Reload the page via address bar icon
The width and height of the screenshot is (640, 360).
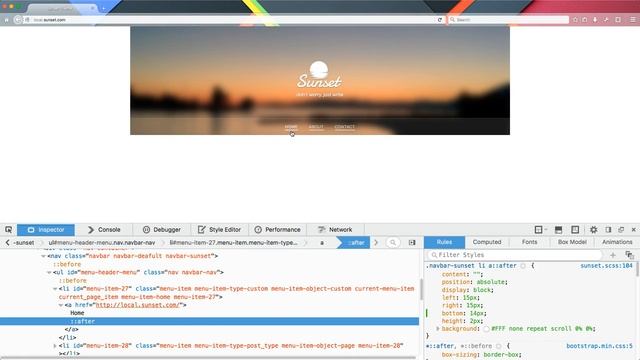pyautogui.click(x=440, y=20)
